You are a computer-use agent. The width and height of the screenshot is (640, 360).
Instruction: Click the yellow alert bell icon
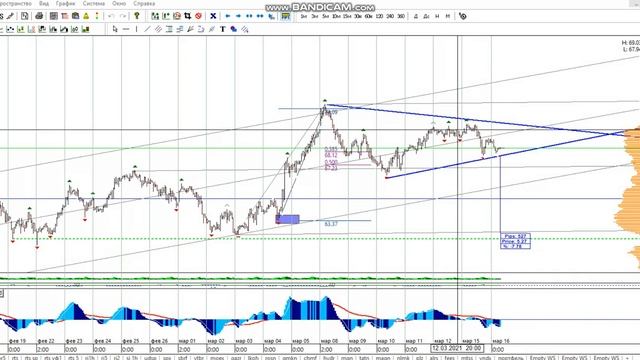86,16
